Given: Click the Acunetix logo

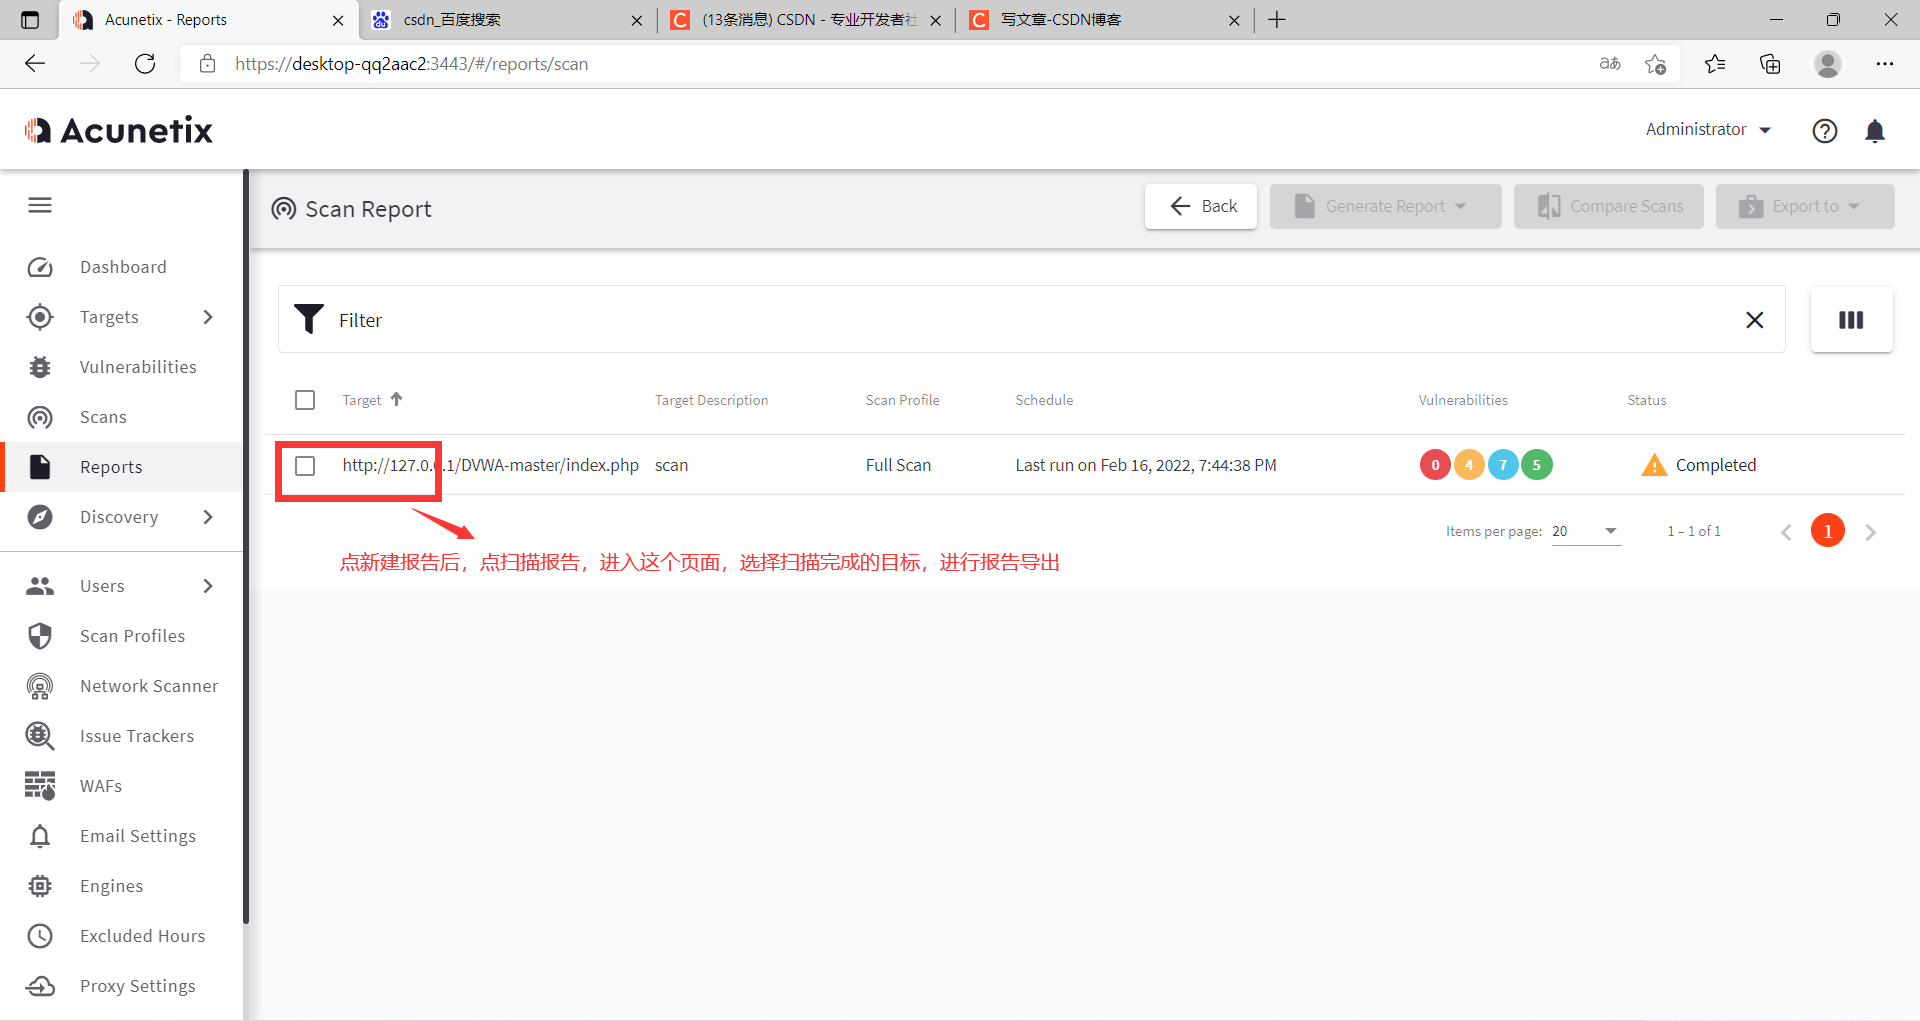Looking at the screenshot, I should click(119, 130).
